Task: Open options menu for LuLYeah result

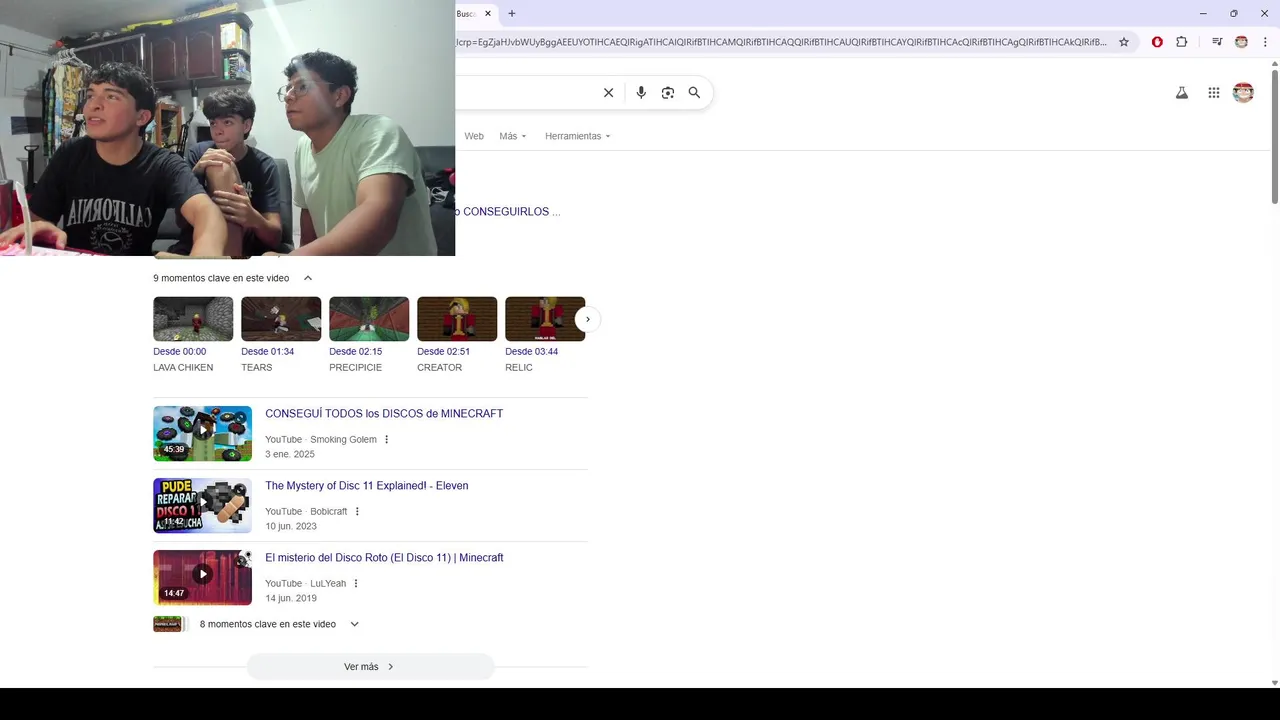Action: [355, 583]
